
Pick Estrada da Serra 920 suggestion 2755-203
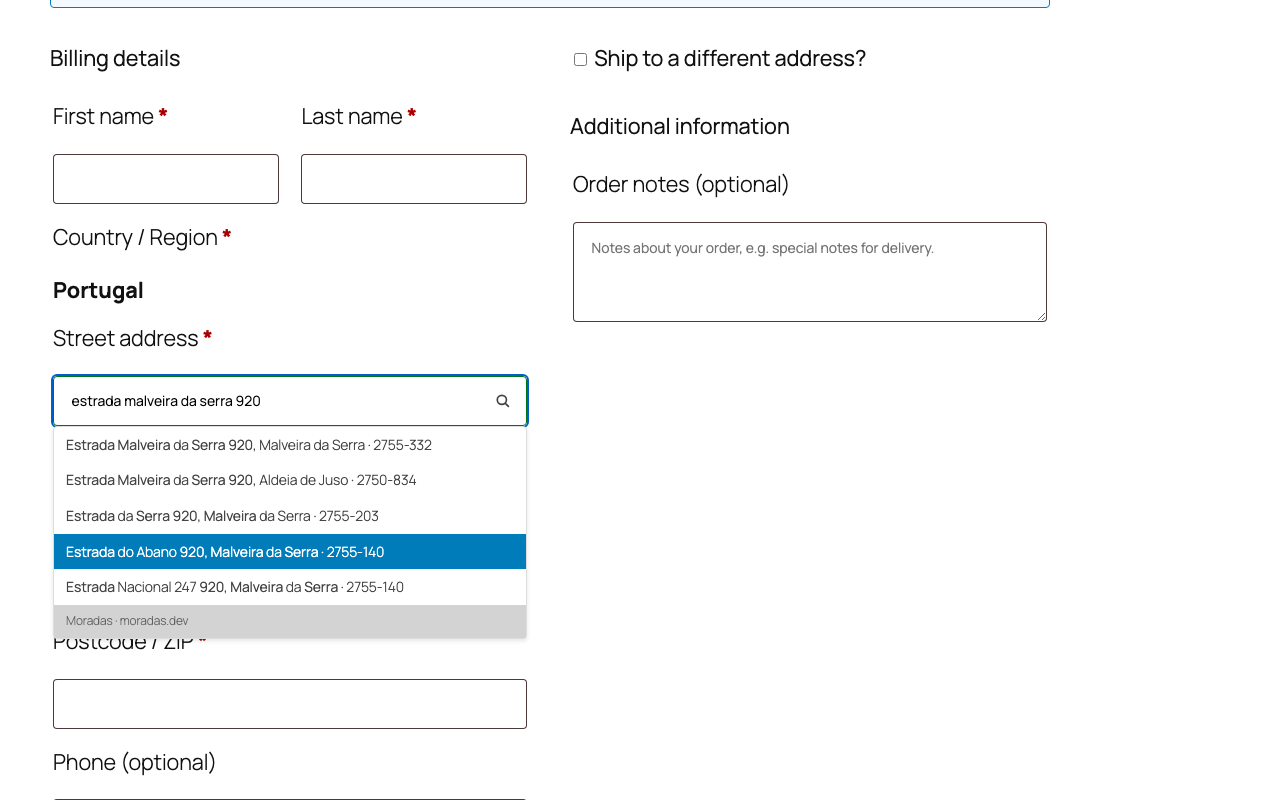click(x=290, y=516)
